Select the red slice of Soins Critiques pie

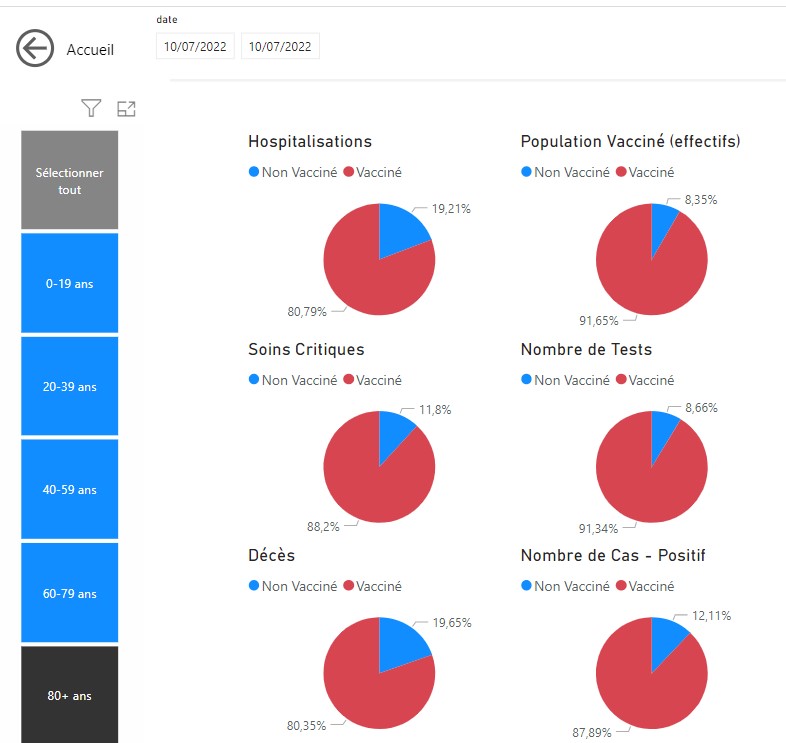[370, 480]
